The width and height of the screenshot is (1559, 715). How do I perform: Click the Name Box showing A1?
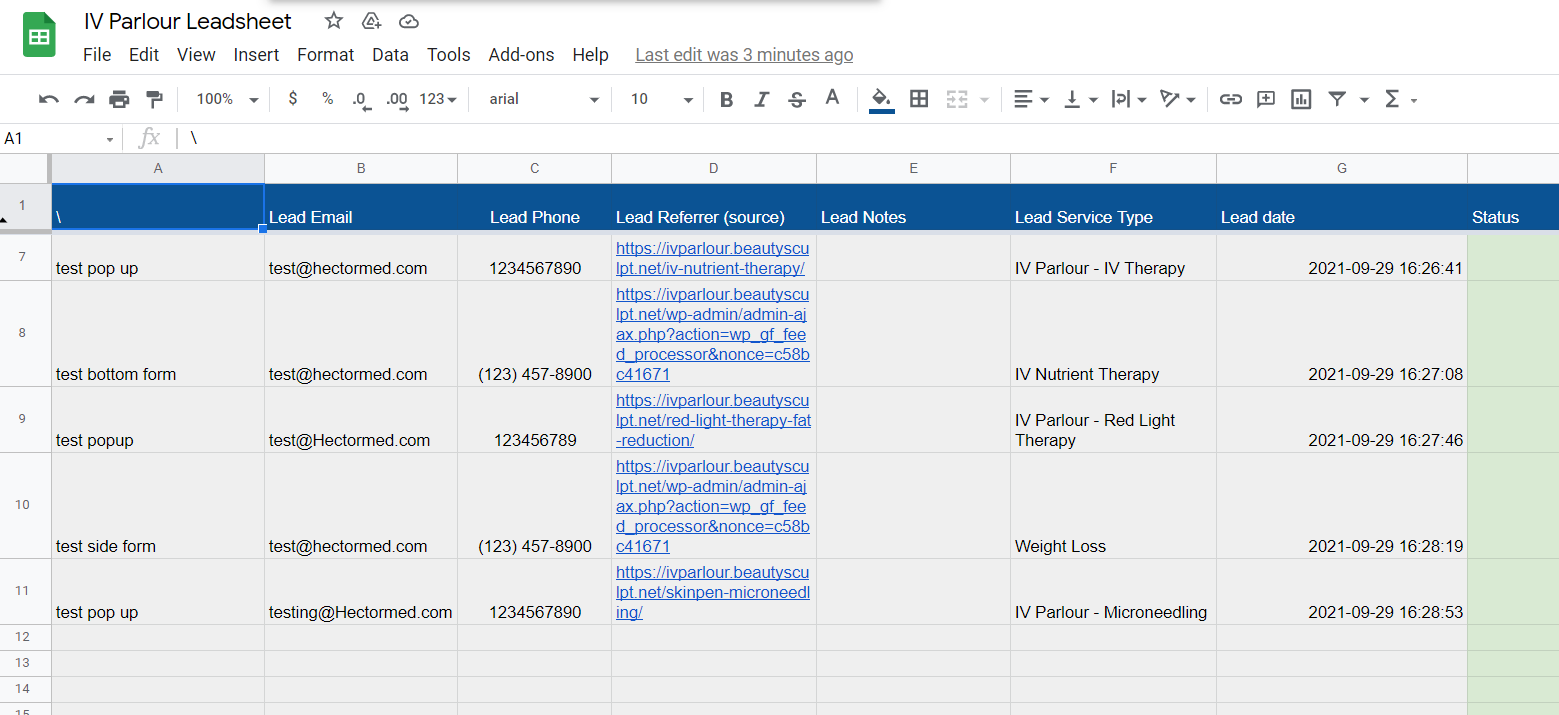58,138
